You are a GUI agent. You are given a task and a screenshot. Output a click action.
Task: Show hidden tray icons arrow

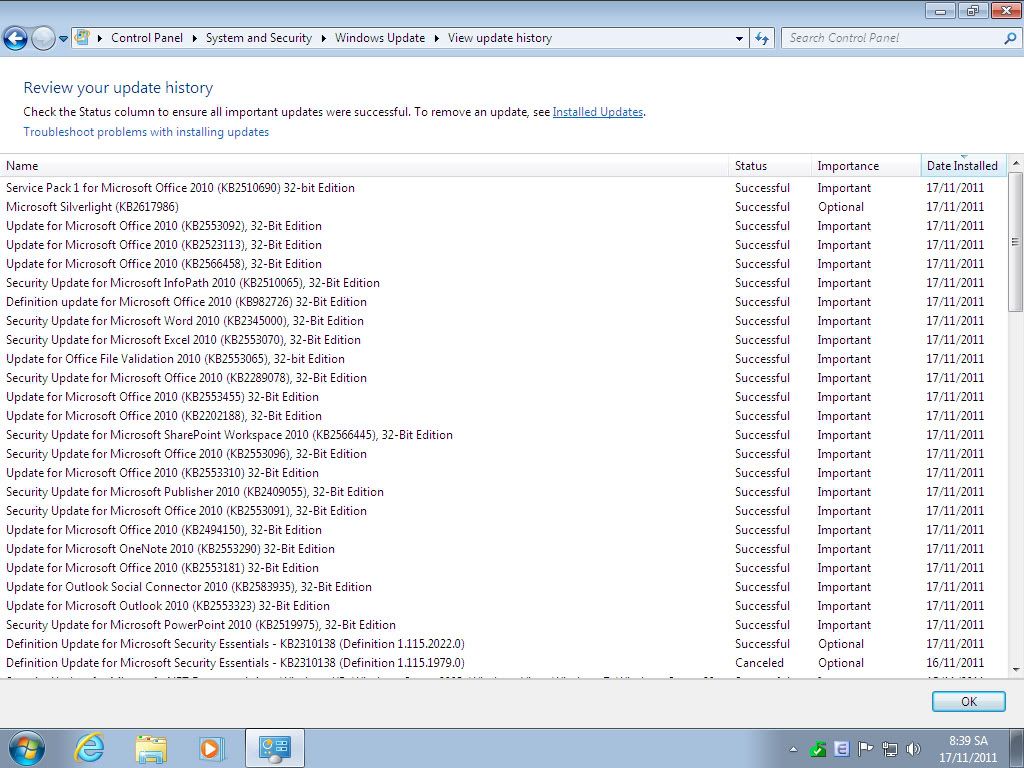(x=793, y=749)
